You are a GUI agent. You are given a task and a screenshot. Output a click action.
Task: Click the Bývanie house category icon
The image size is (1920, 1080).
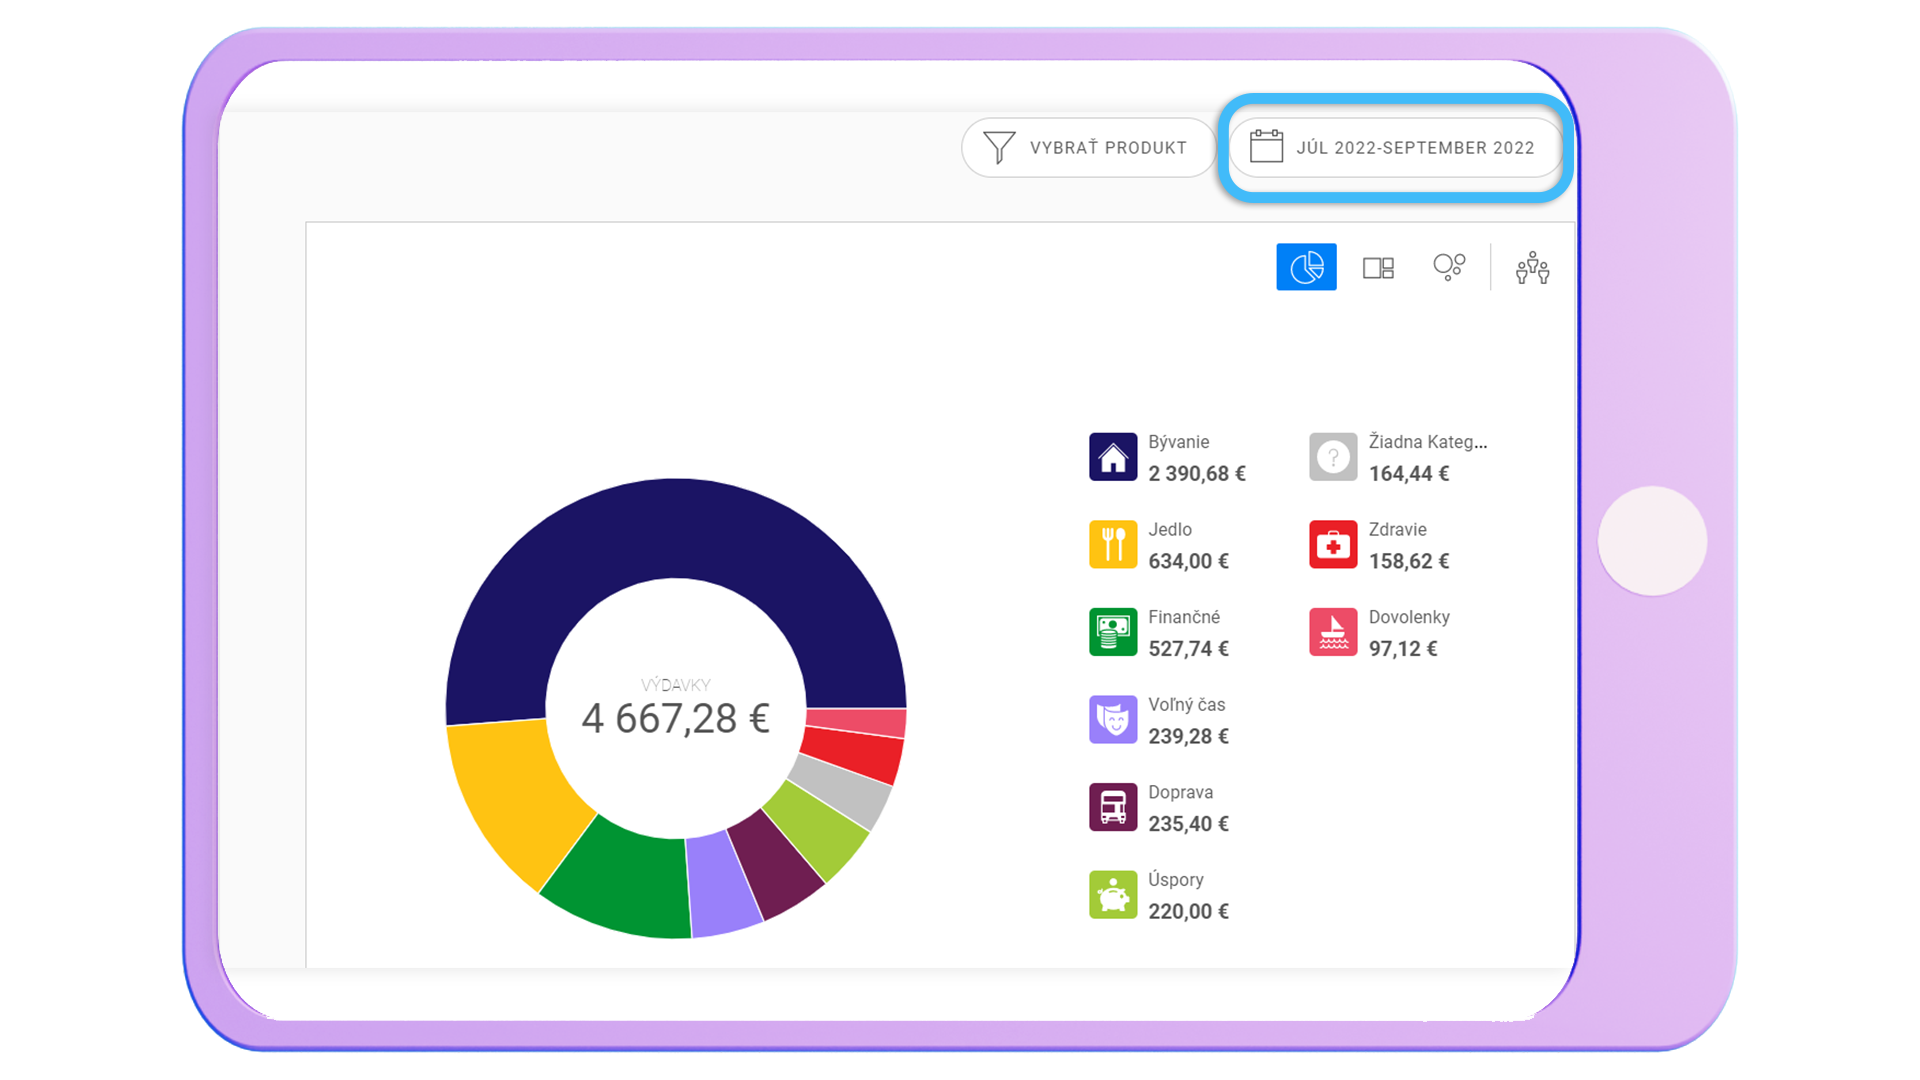(1113, 457)
